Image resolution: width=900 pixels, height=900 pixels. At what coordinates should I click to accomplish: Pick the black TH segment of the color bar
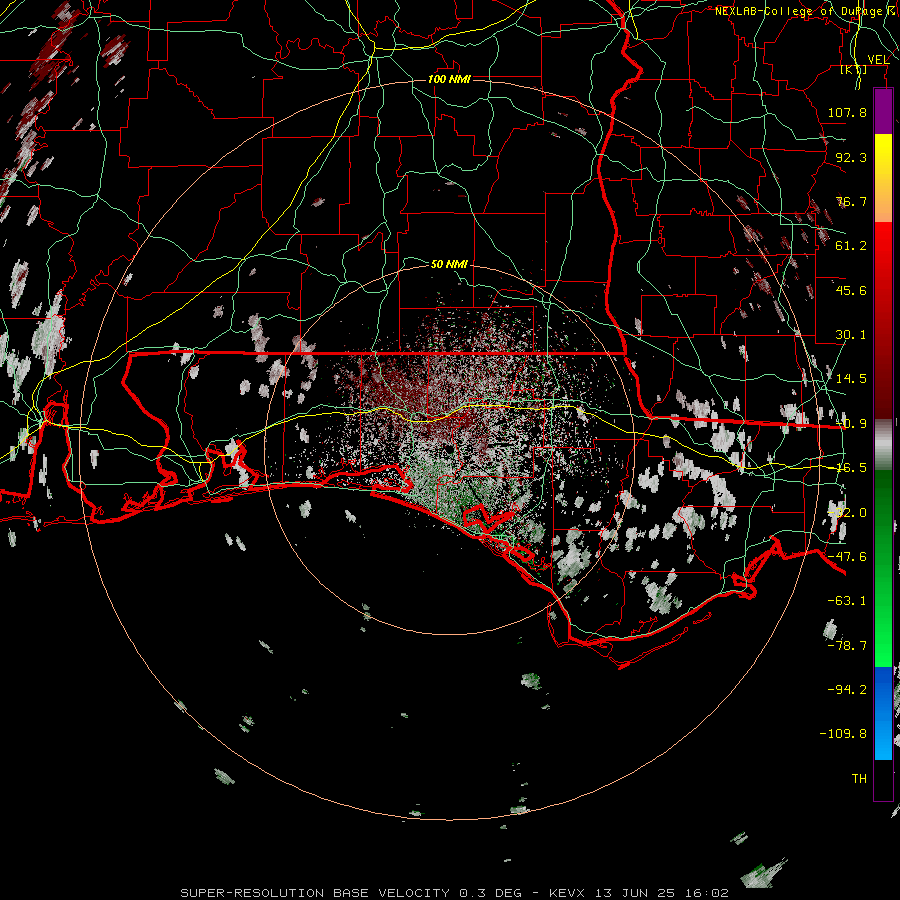[x=883, y=779]
